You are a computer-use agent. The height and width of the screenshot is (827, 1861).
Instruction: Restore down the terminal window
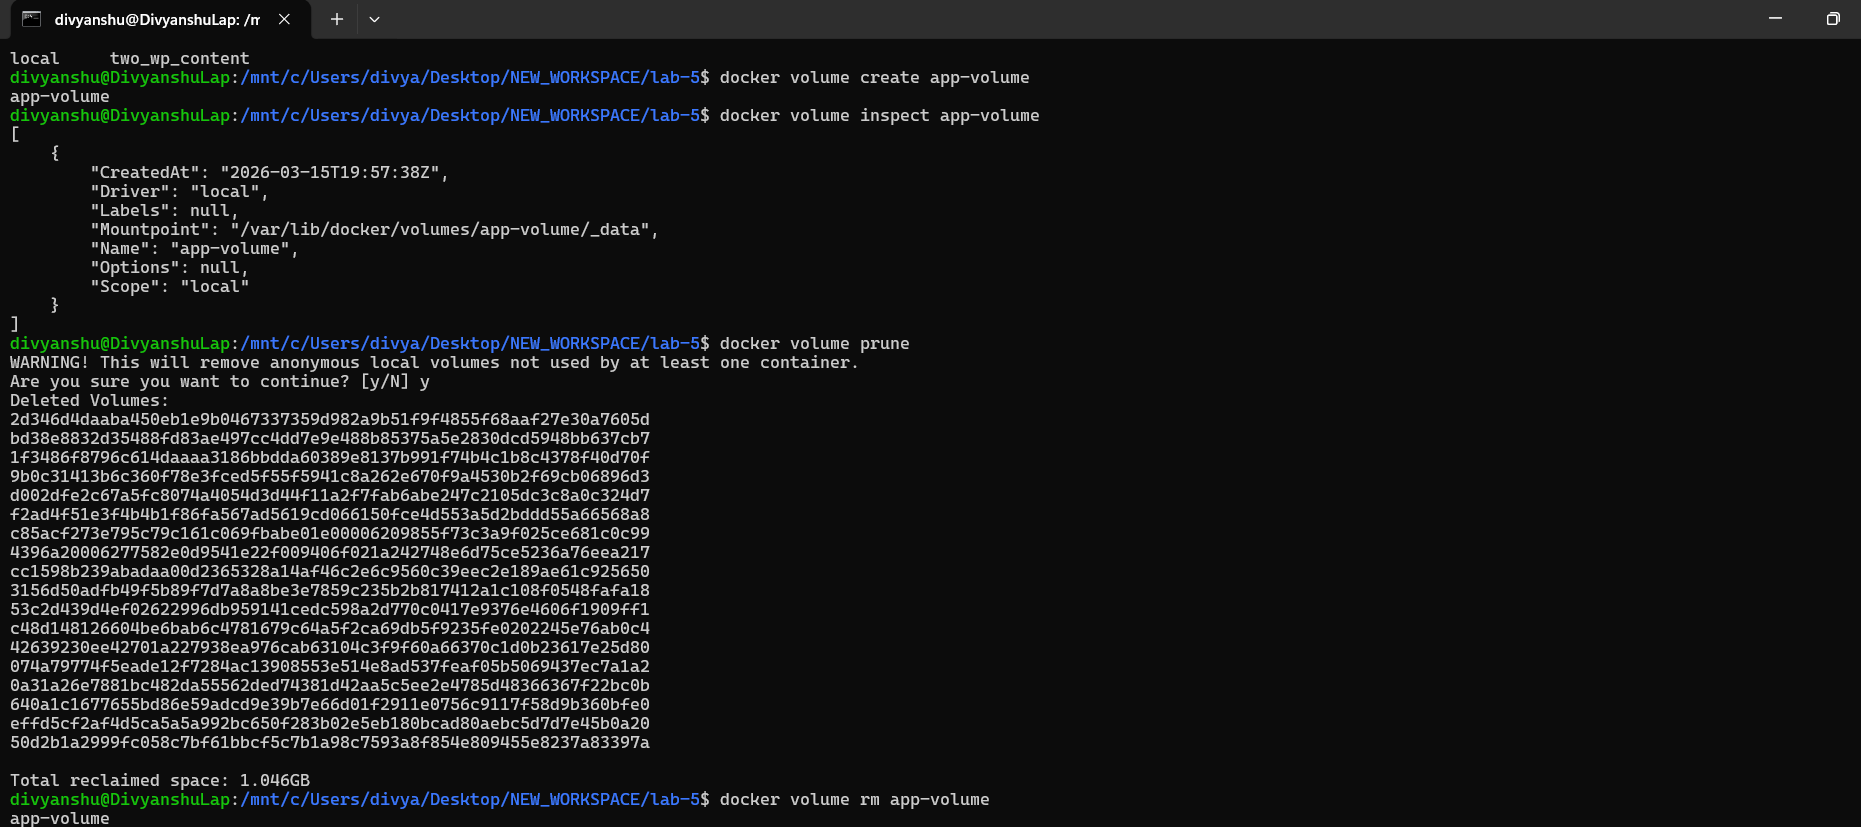pyautogui.click(x=1832, y=19)
